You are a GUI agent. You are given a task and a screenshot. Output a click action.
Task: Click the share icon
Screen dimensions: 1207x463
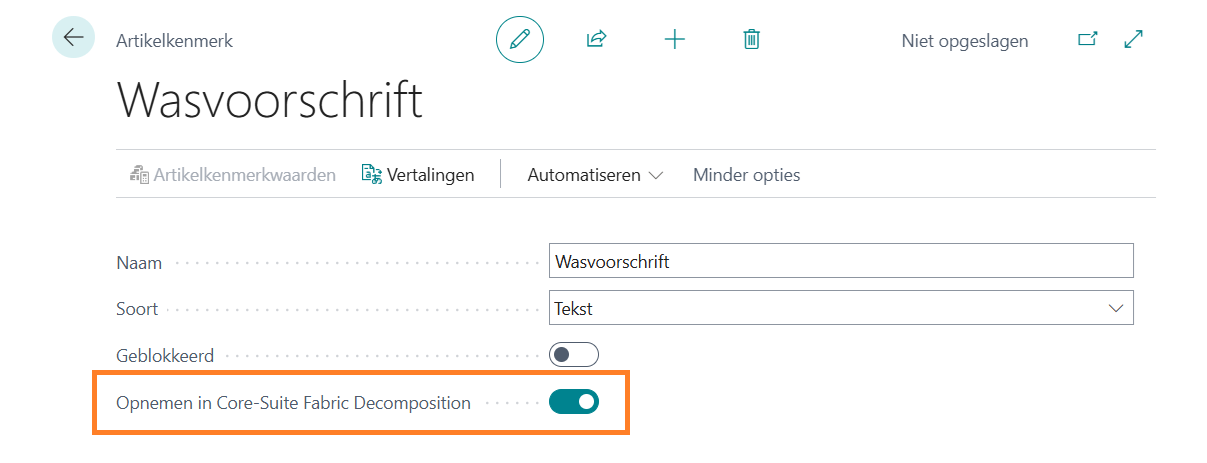coord(596,40)
